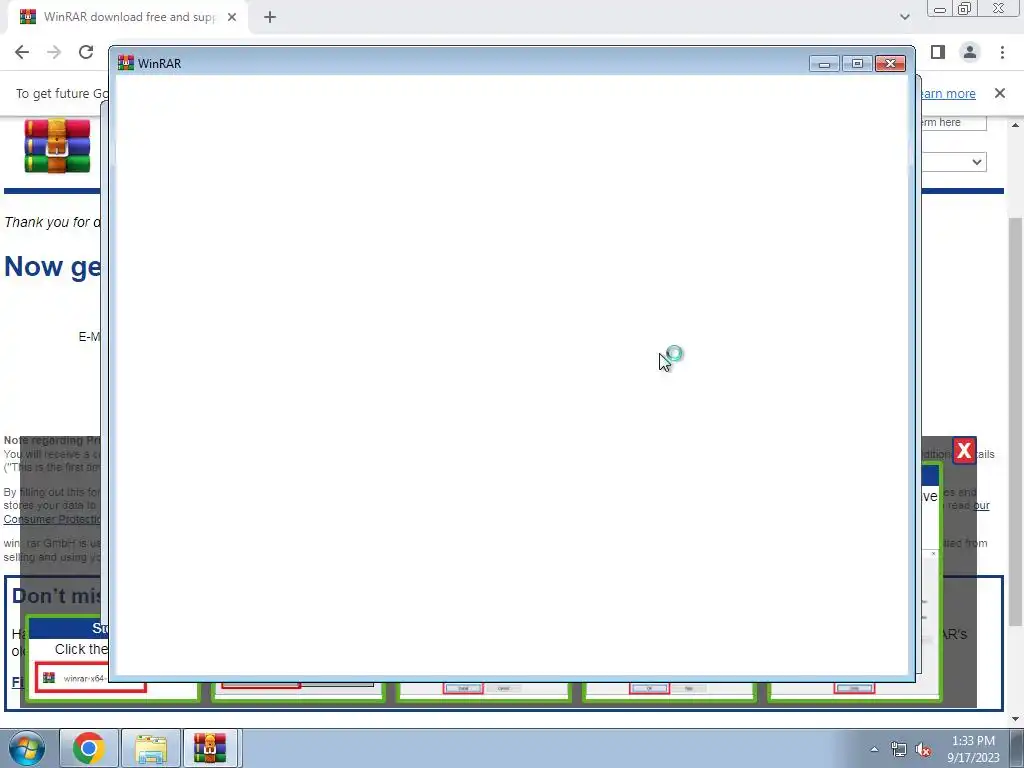Dismiss the Chrome update info bar

(999, 93)
